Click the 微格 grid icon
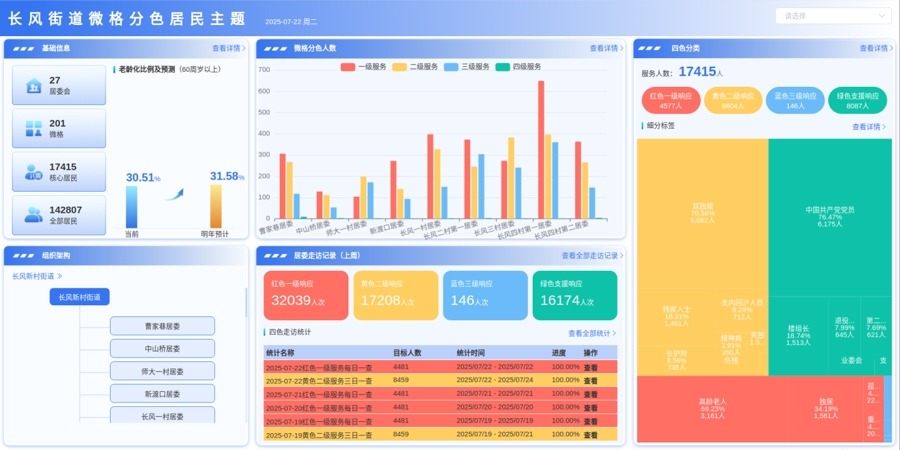Screen dimensions: 900x450 coord(32,129)
